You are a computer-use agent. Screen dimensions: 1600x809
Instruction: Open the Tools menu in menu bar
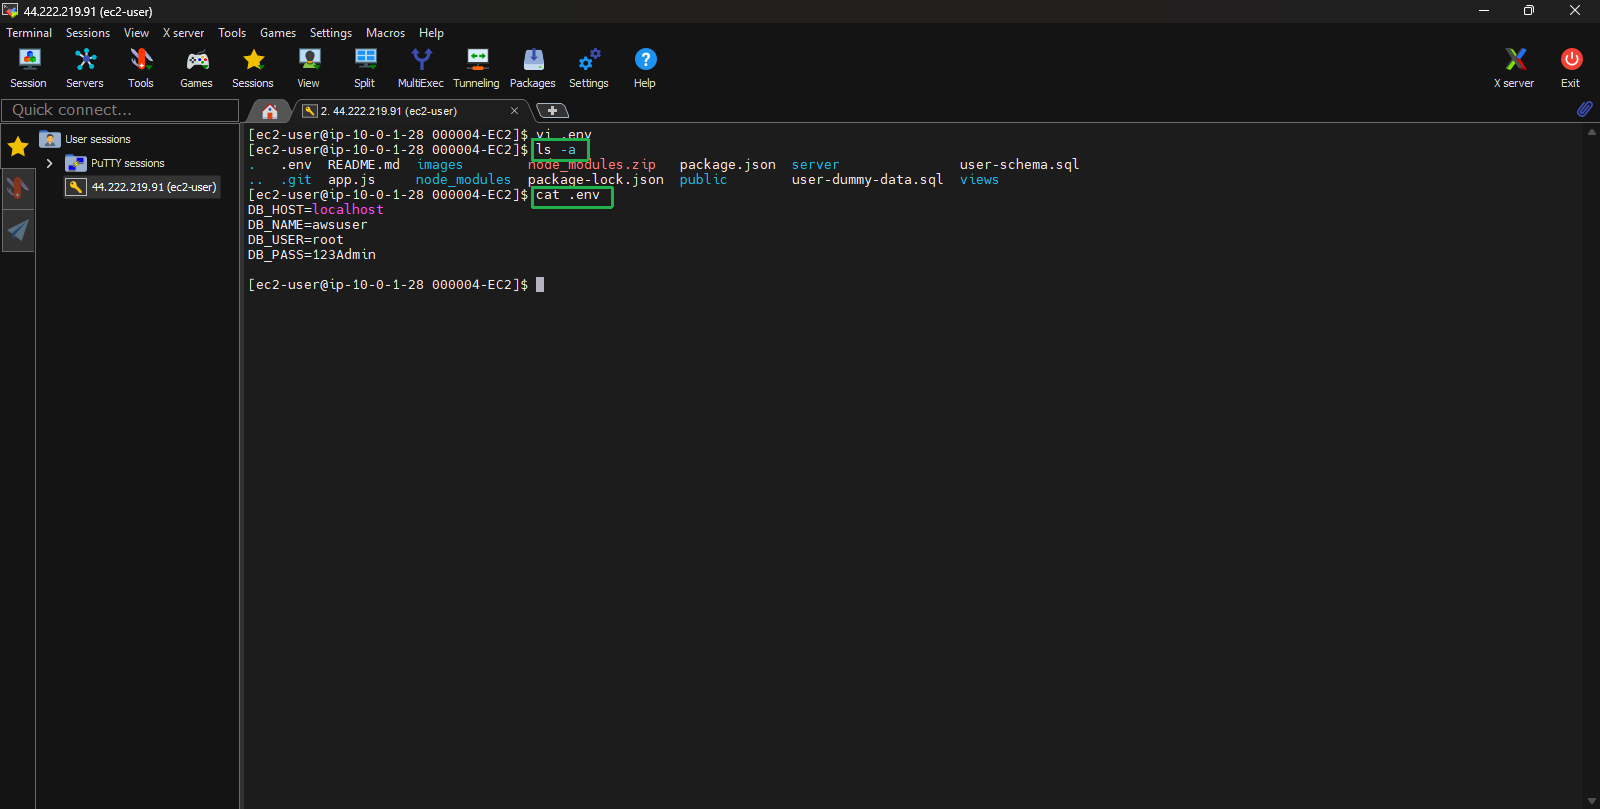(232, 33)
